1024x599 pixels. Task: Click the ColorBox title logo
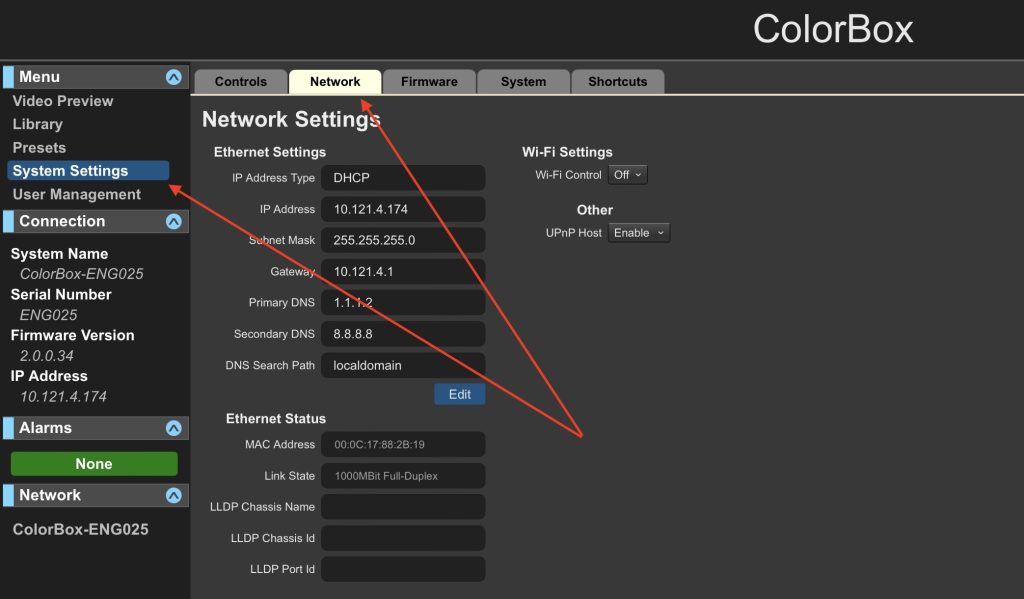pyautogui.click(x=833, y=29)
